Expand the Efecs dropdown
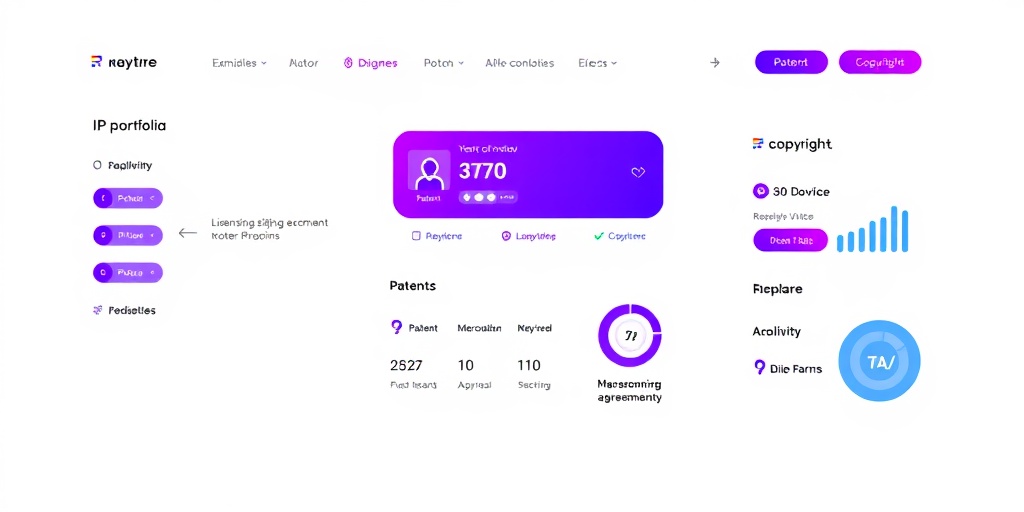1024x512 pixels. tap(597, 63)
